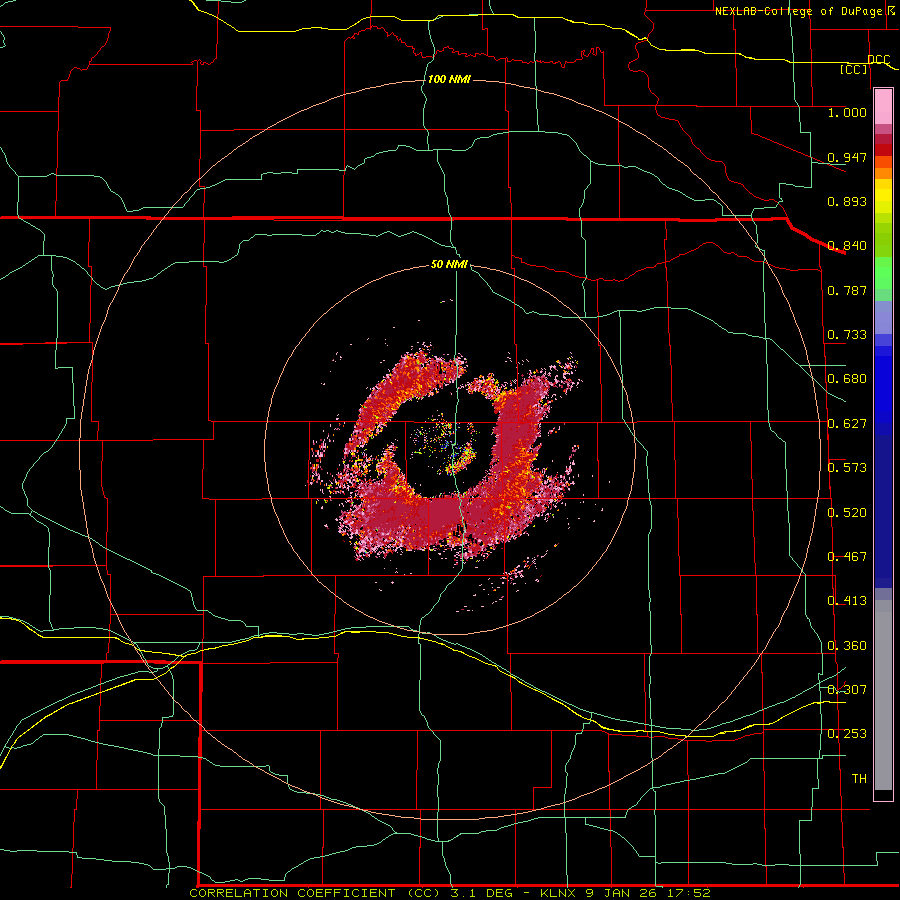Select the 0.840 color scale value

click(847, 246)
